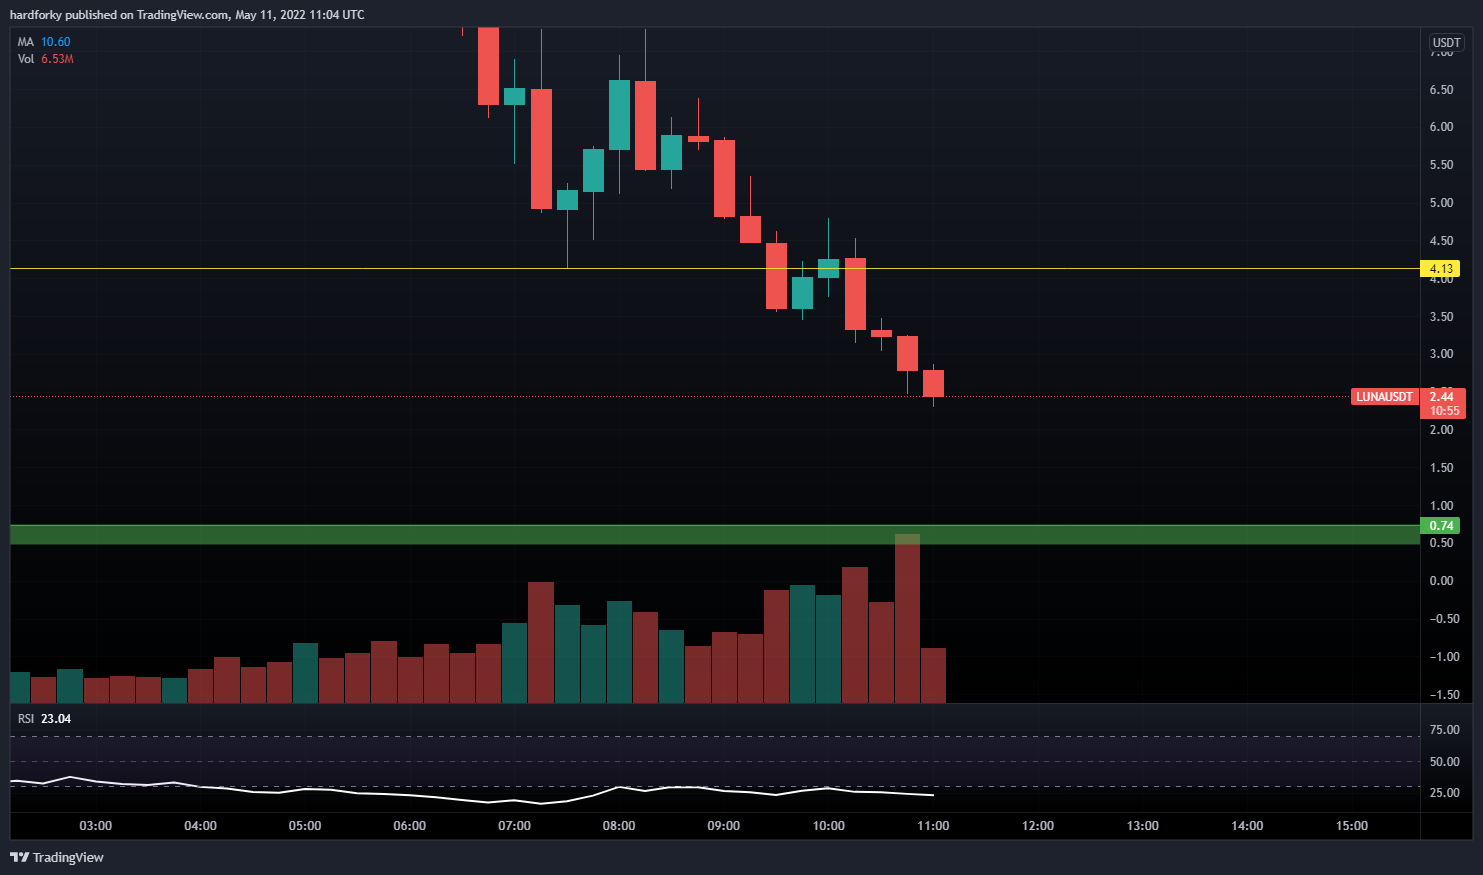Click the 15:00 time axis label
Screen dimensions: 1483x875
point(1352,826)
